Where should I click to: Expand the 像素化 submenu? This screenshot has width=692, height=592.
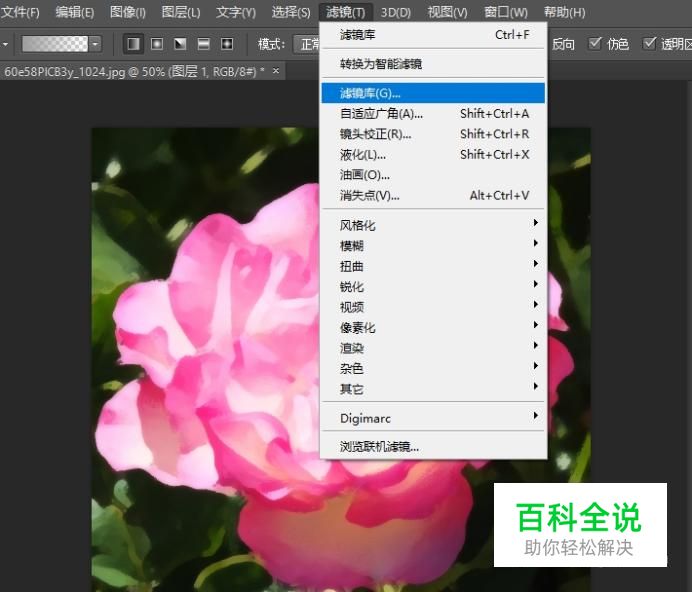[x=434, y=328]
